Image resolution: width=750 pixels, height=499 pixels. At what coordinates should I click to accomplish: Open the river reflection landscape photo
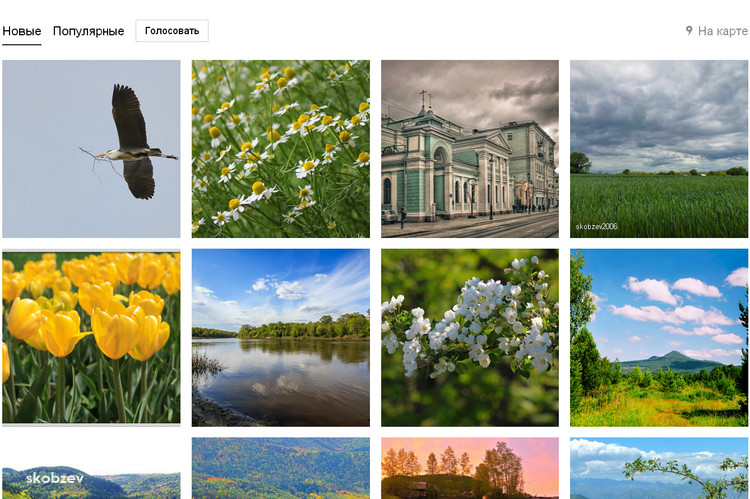pos(280,338)
